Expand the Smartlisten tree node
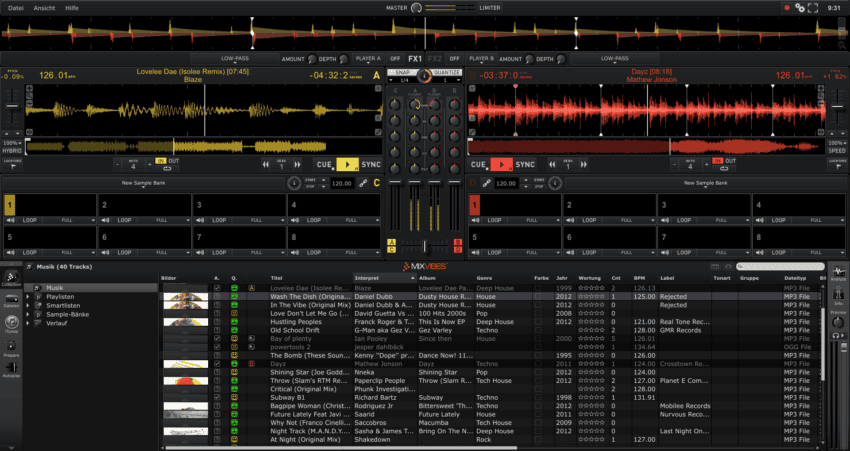The width and height of the screenshot is (850, 451). click(x=28, y=306)
